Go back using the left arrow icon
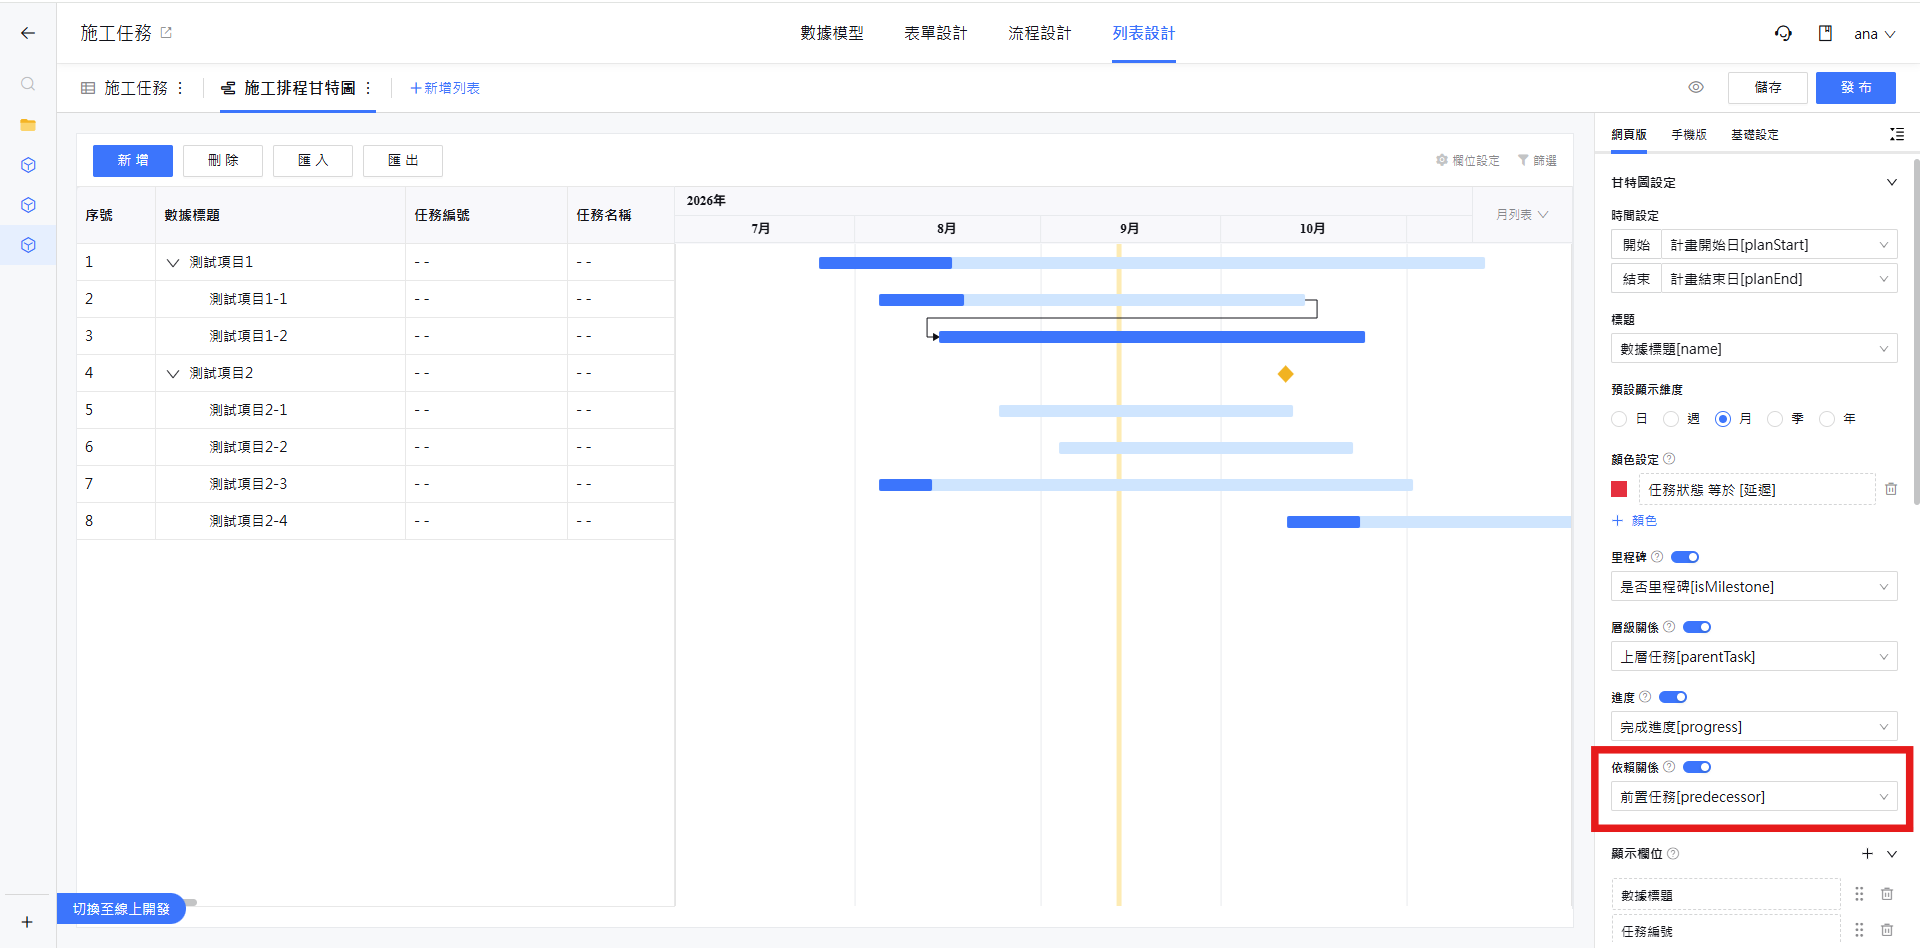This screenshot has height=948, width=1920. click(28, 33)
